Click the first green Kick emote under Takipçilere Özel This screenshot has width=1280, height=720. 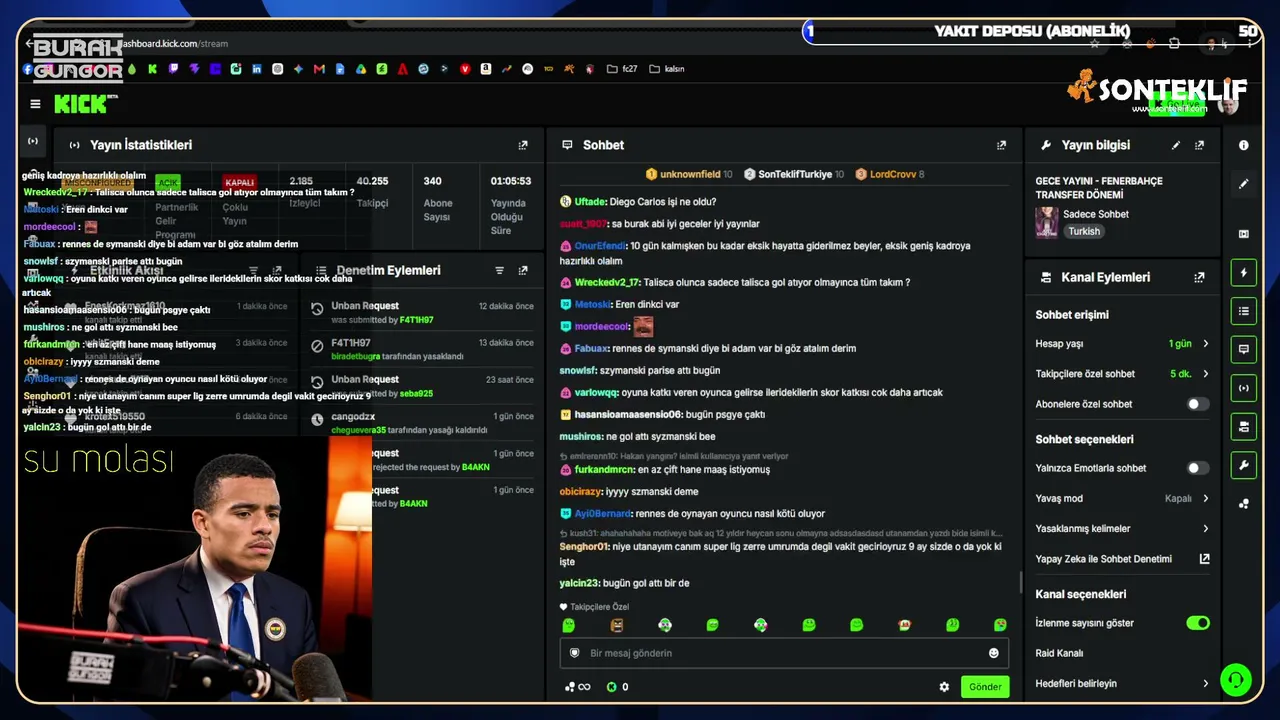pos(569,625)
